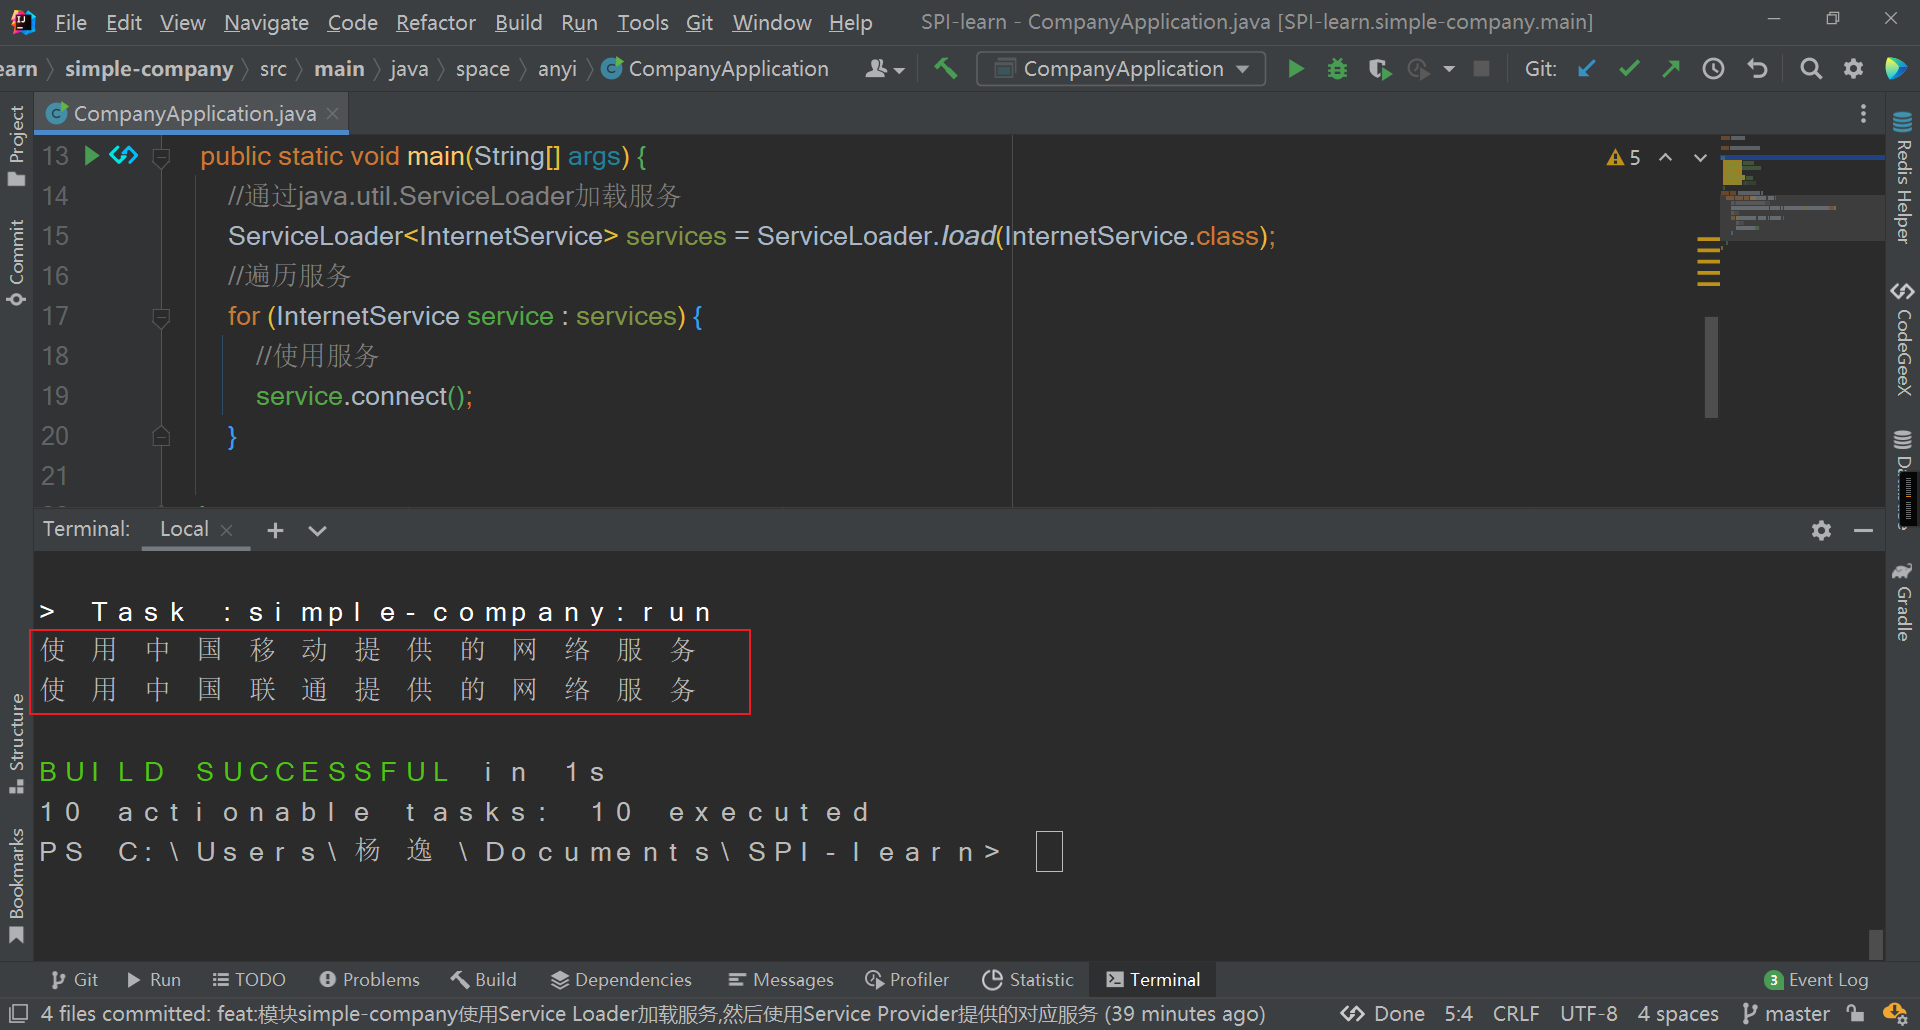
Task: Click the green Run button in toolbar
Action: pyautogui.click(x=1296, y=69)
